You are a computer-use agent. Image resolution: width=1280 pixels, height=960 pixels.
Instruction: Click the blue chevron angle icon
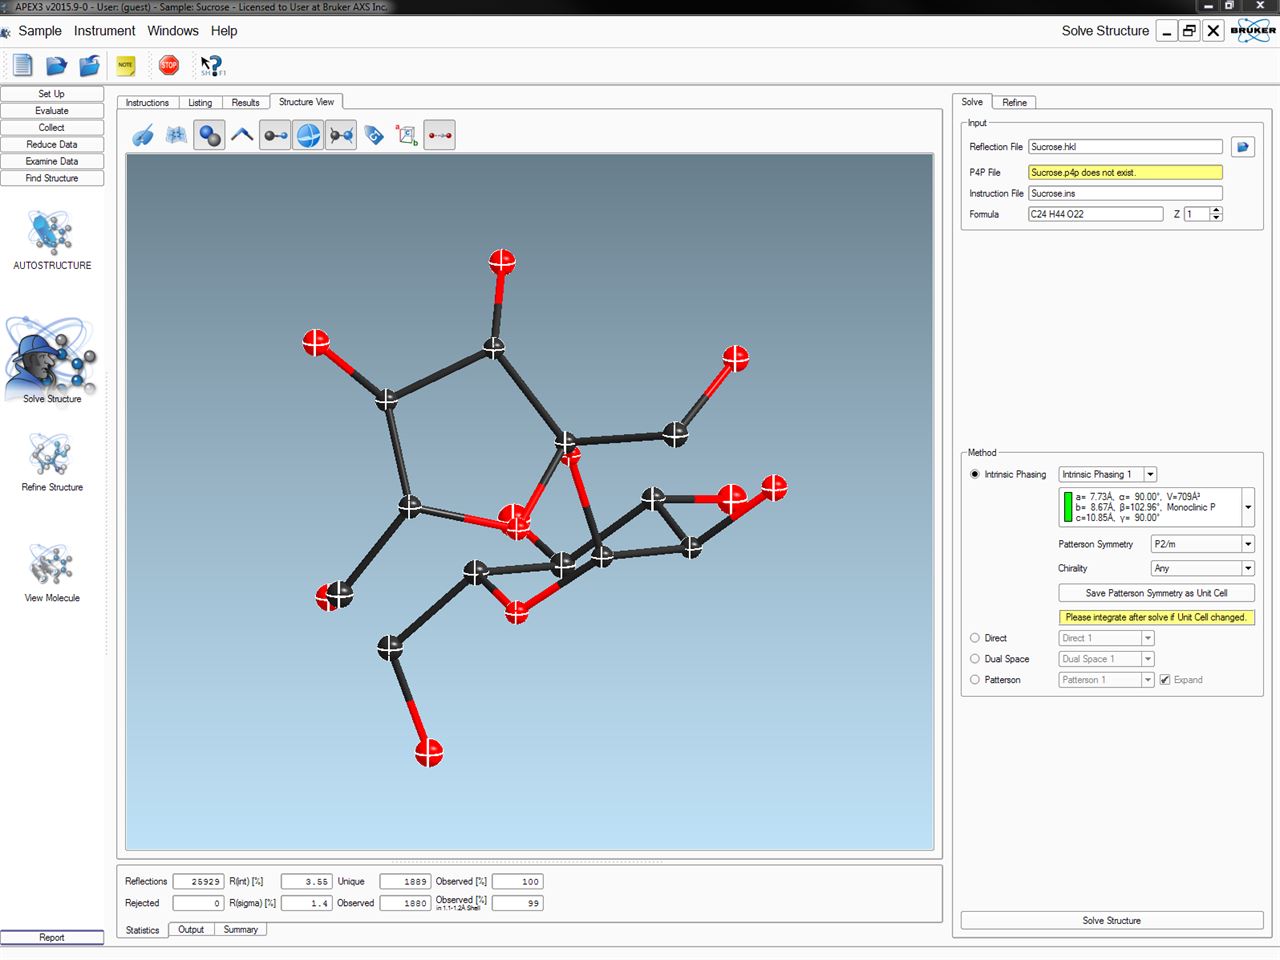(242, 135)
